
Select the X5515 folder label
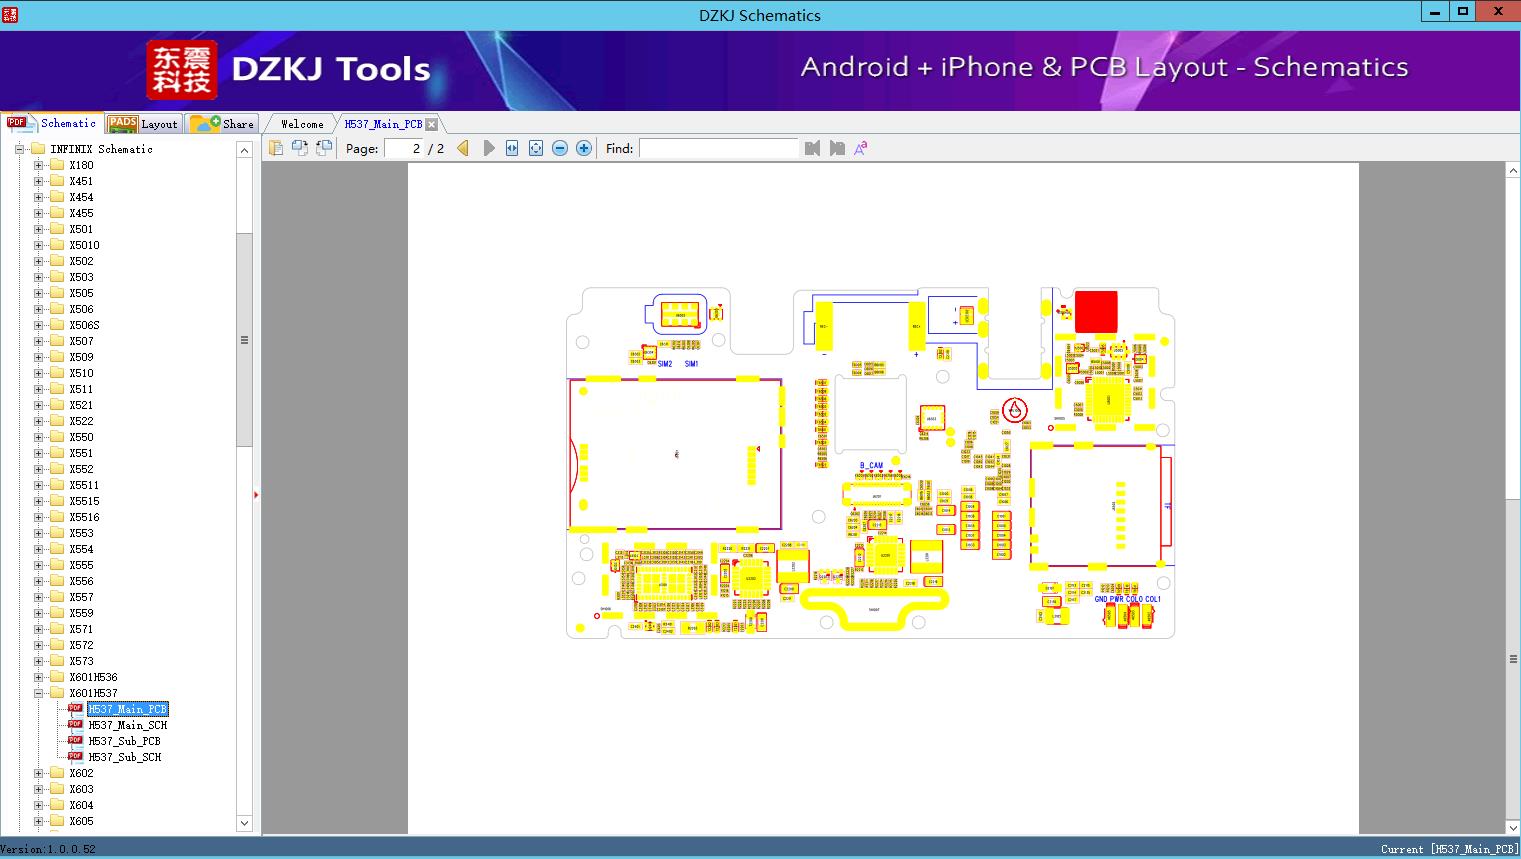tap(84, 501)
